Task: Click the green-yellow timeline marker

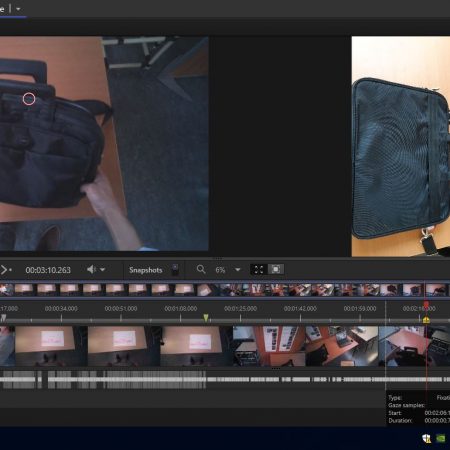Action: click(x=206, y=318)
